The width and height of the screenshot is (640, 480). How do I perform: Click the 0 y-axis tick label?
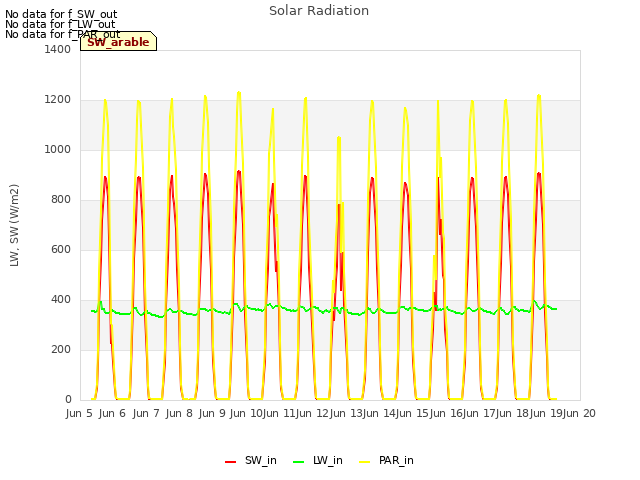click(x=68, y=400)
